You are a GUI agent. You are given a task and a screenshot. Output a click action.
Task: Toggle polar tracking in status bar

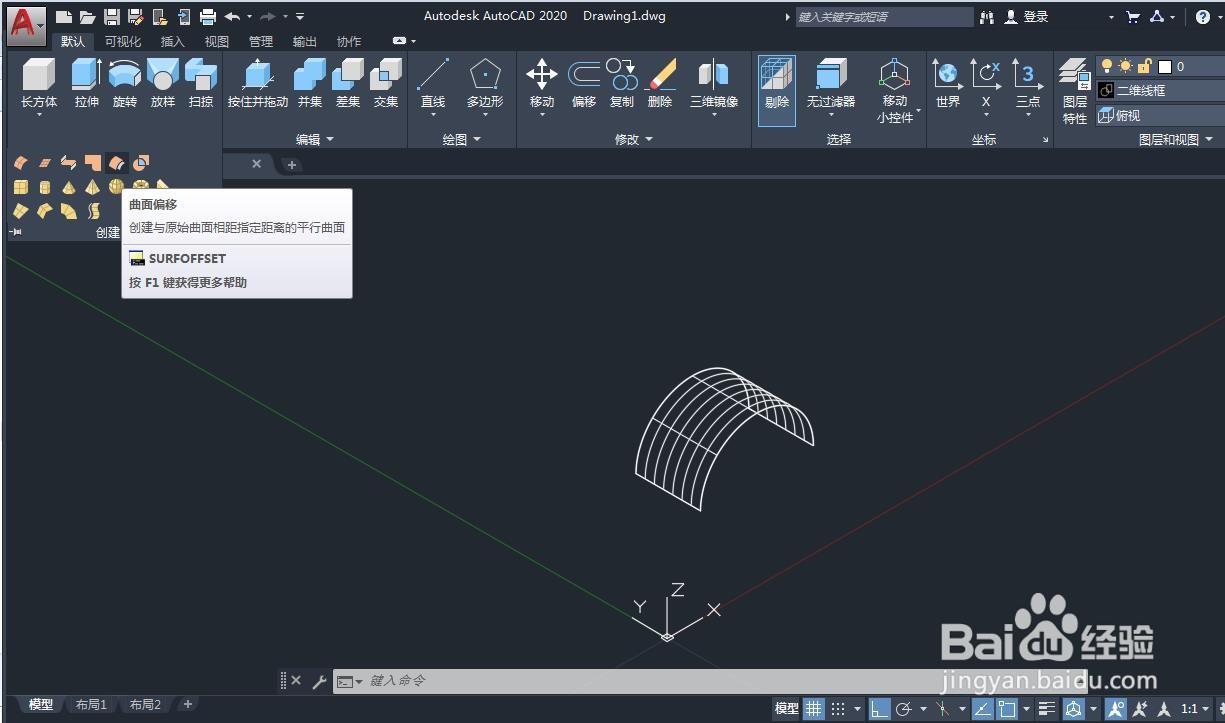click(904, 709)
